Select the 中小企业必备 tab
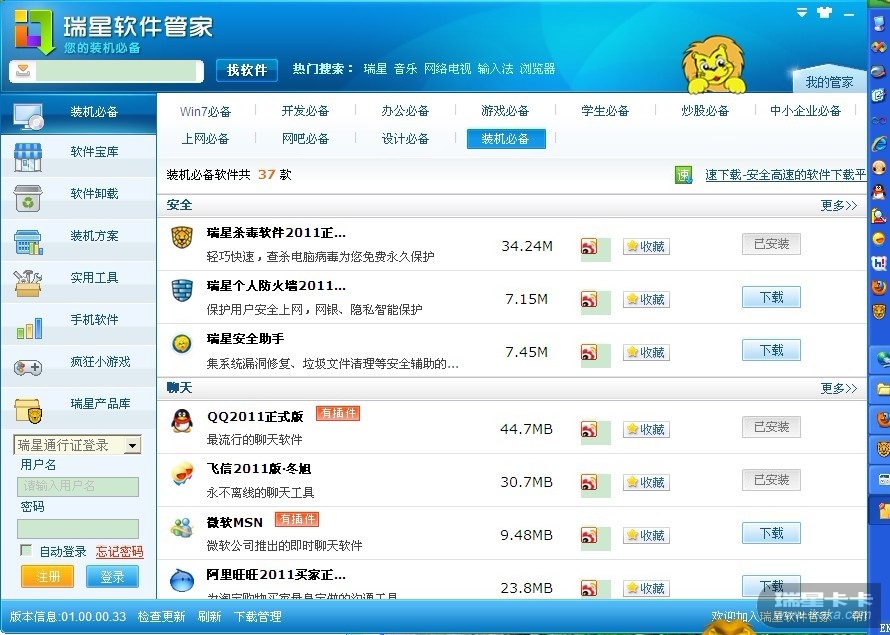 805,111
